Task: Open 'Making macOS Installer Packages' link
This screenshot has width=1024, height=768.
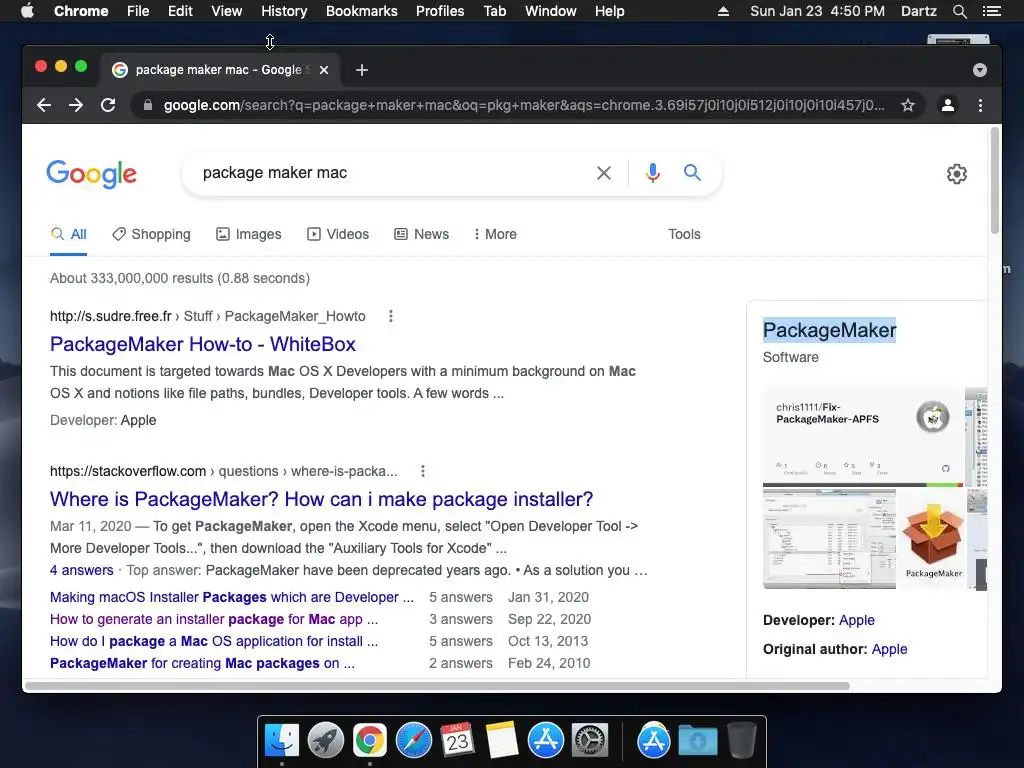Action: pos(232,597)
